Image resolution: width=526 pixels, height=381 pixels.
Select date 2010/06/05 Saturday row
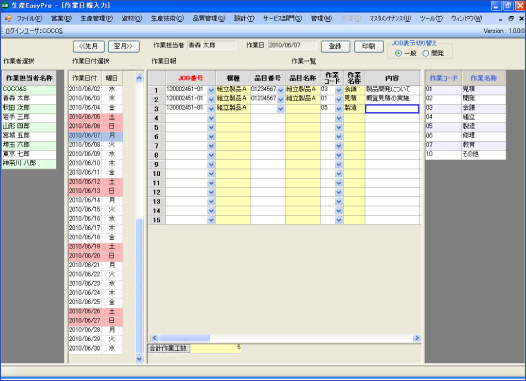click(95, 117)
